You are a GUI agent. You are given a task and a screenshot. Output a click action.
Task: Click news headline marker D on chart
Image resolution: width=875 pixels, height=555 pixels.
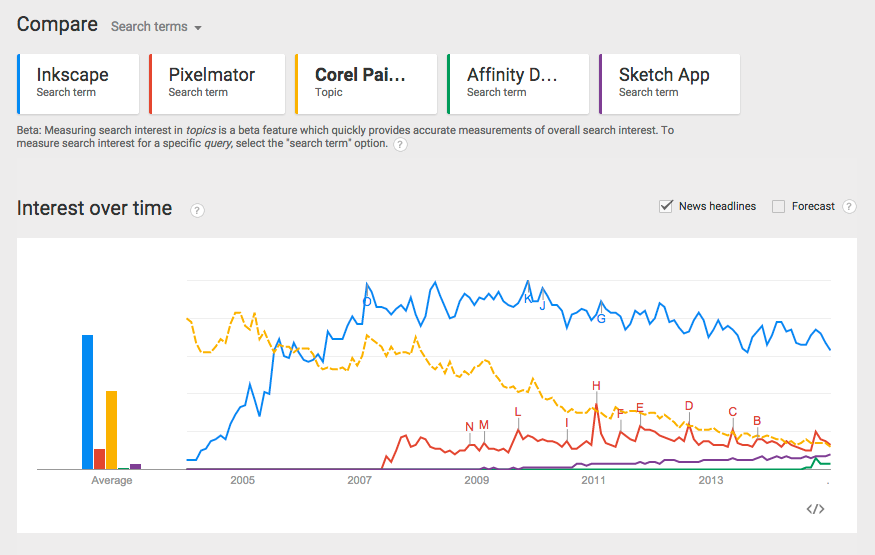pos(689,406)
